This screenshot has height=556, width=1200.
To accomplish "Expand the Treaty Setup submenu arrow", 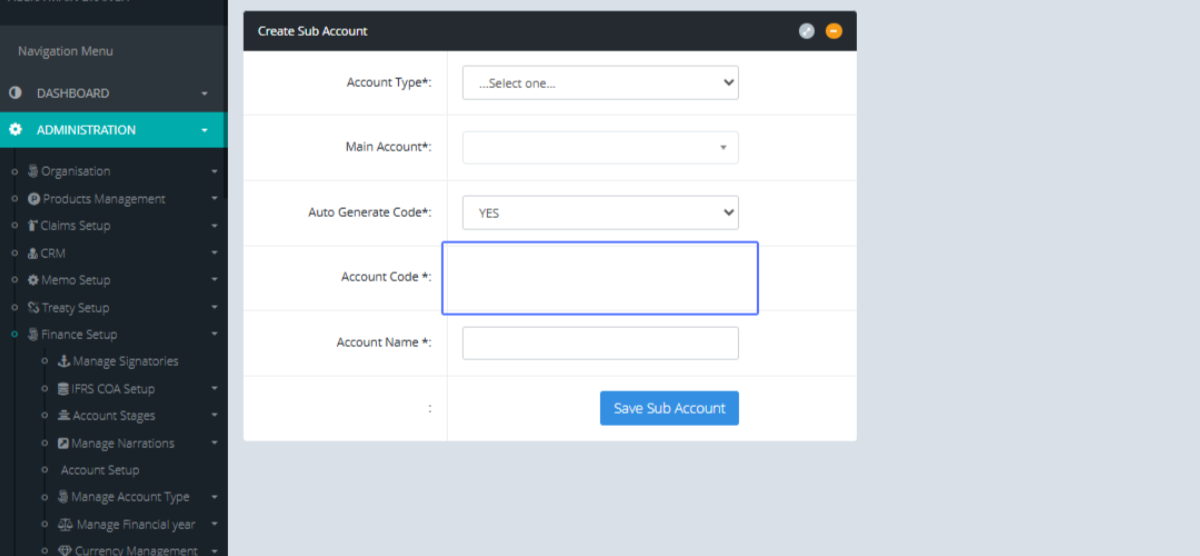I will (x=214, y=308).
